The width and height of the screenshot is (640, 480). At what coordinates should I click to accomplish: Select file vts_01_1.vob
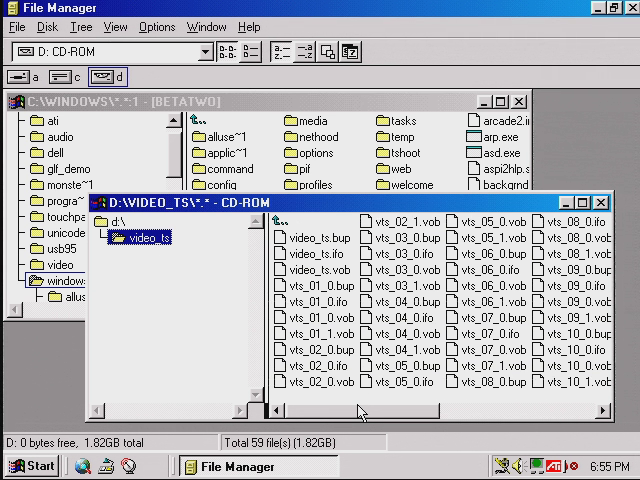pos(314,334)
